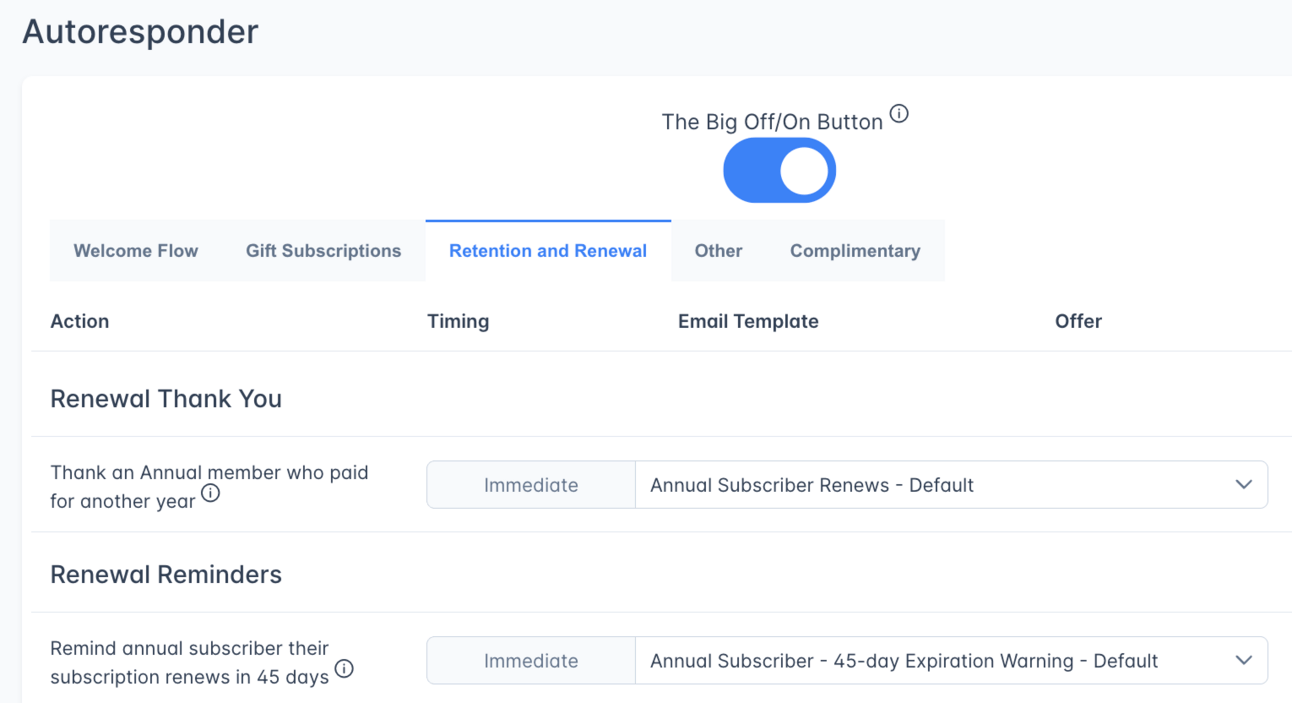The height and width of the screenshot is (703, 1292).
Task: Click the Renewal Thank You section heading
Action: [166, 398]
